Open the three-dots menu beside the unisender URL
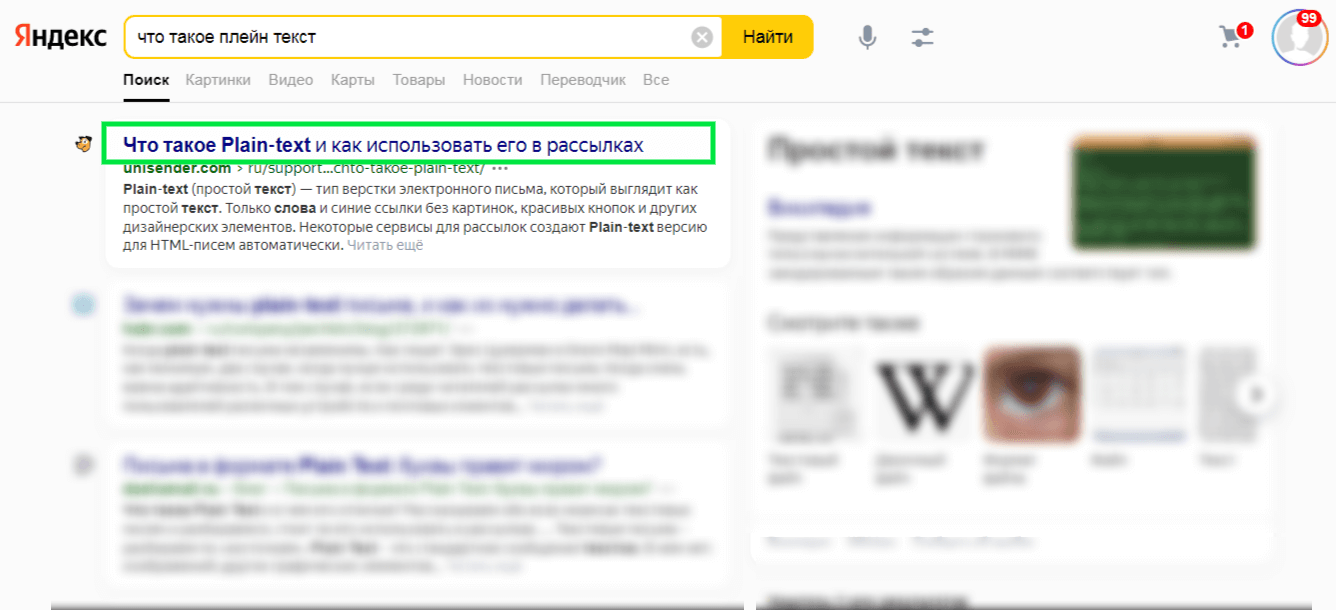Image resolution: width=1336 pixels, height=610 pixels. click(x=500, y=169)
